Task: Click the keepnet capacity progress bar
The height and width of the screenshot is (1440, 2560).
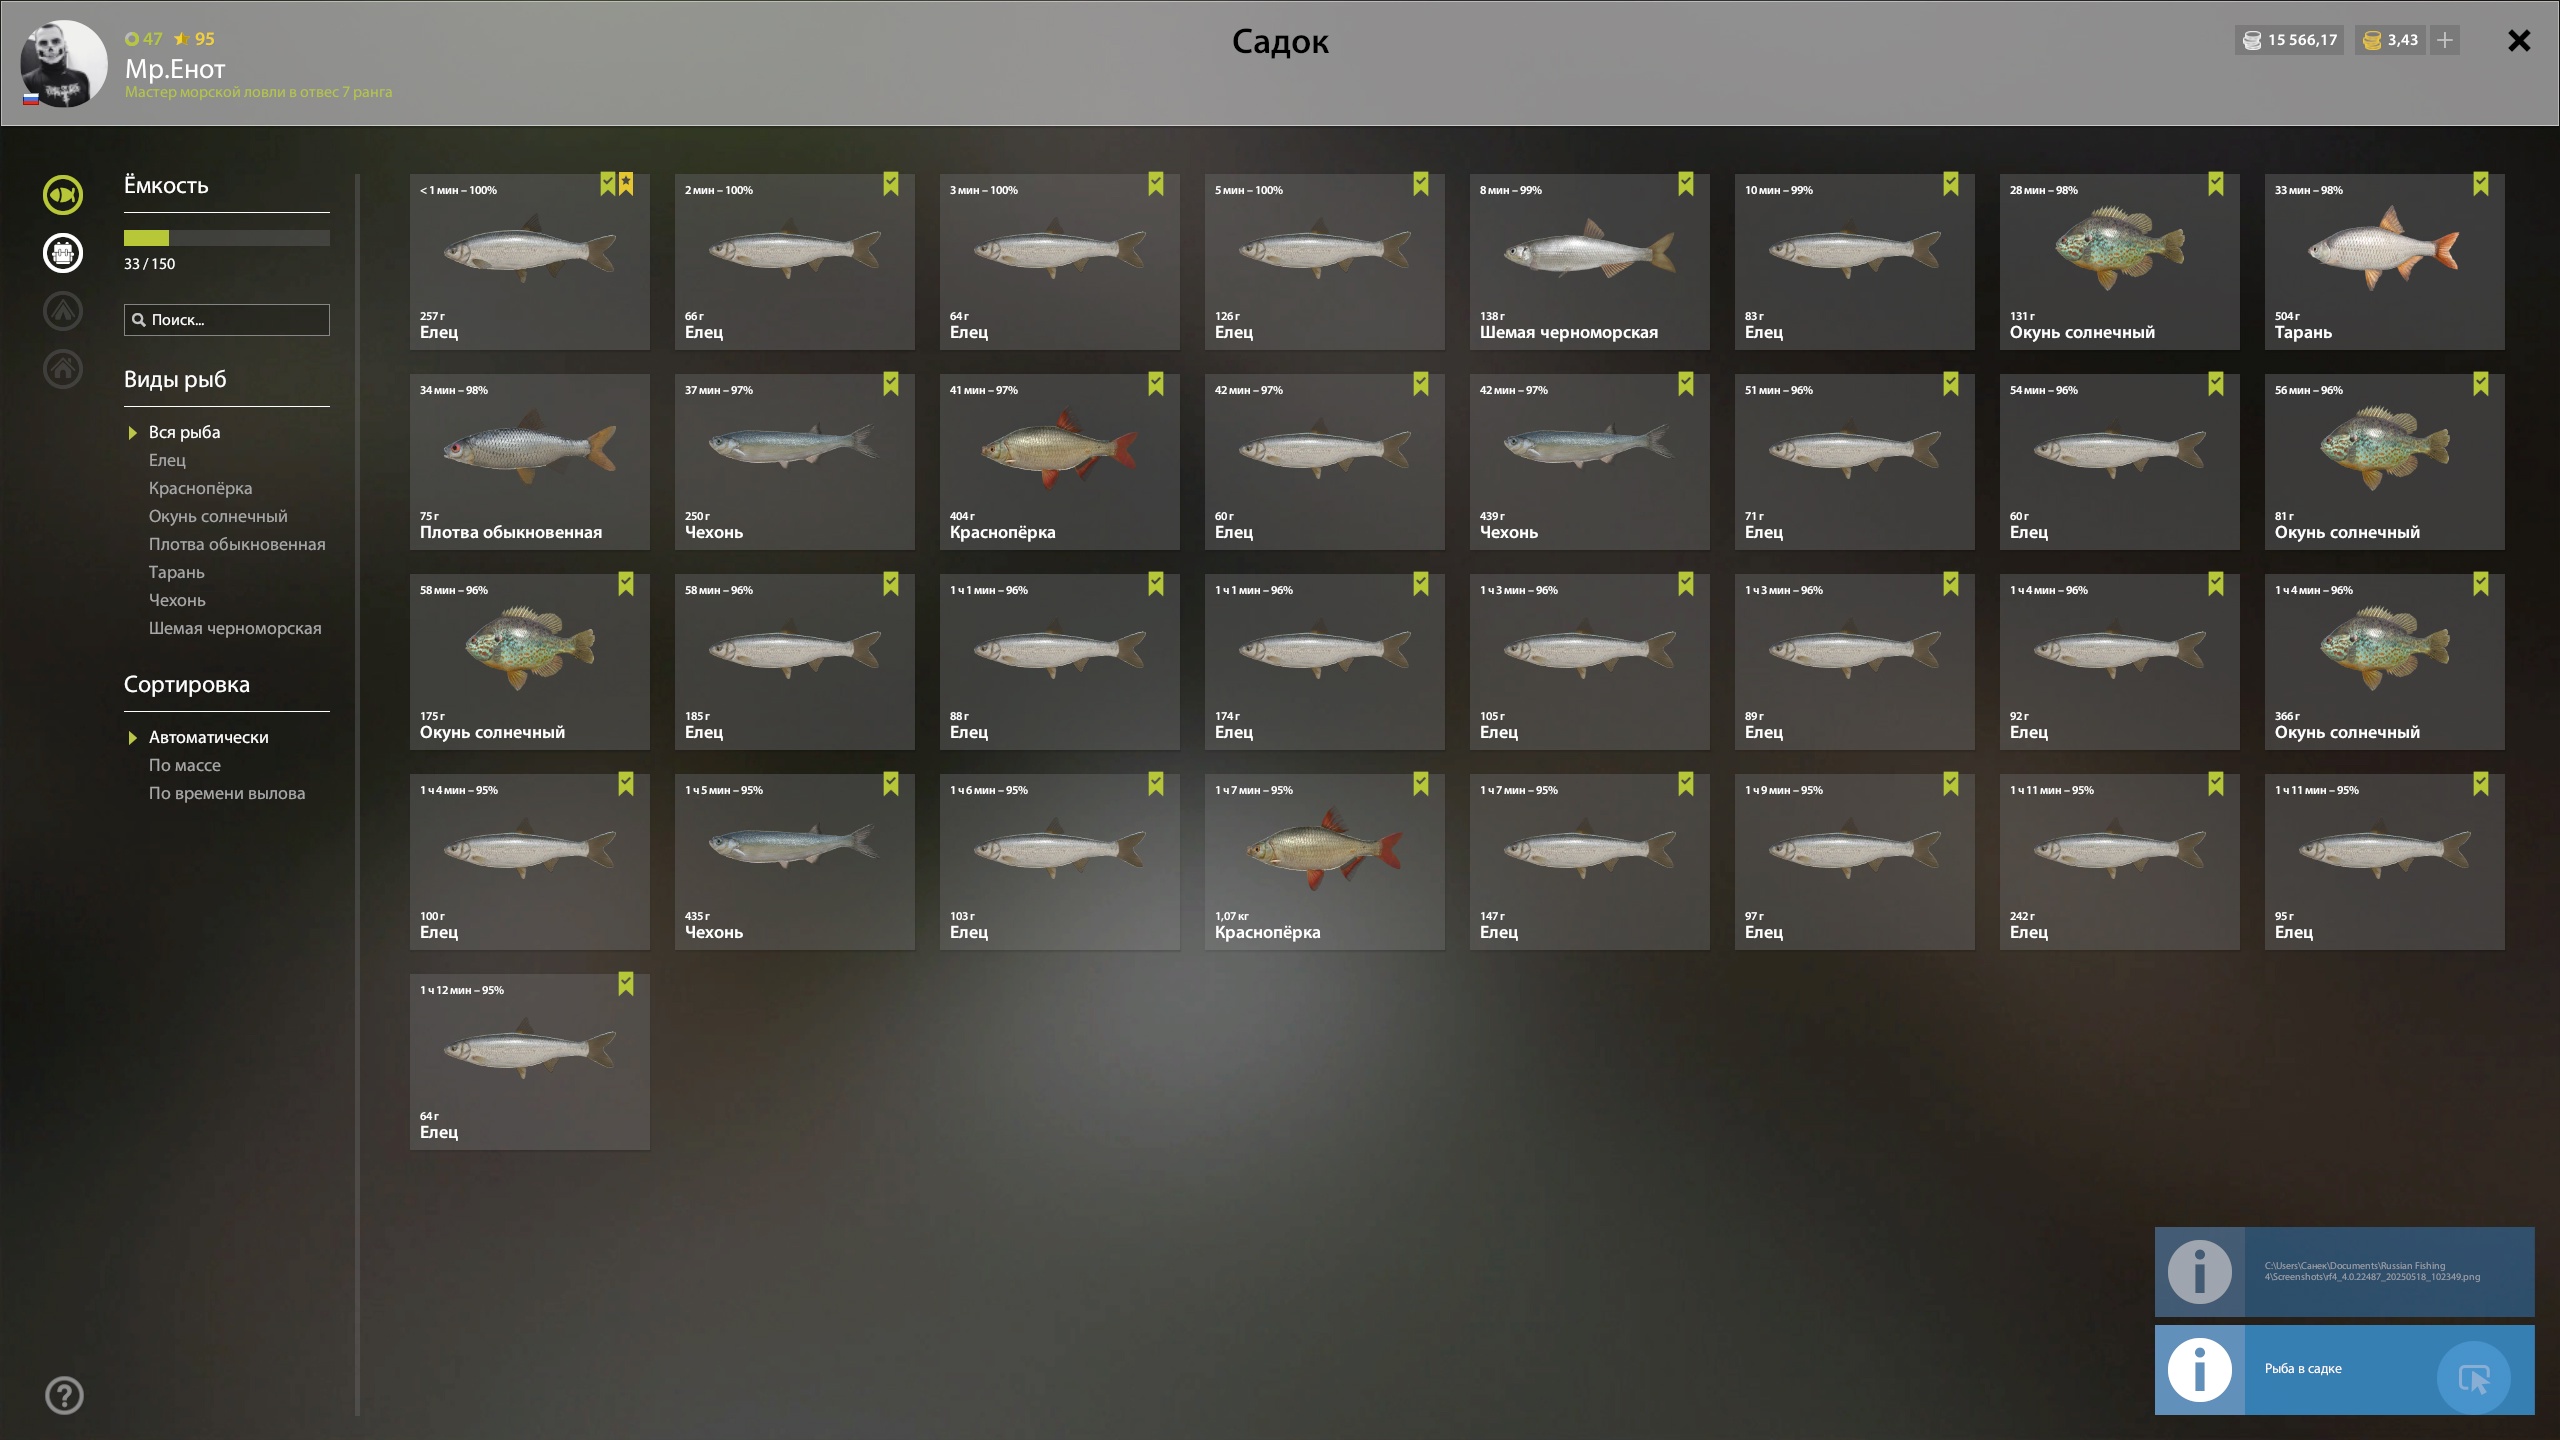Action: (x=227, y=238)
